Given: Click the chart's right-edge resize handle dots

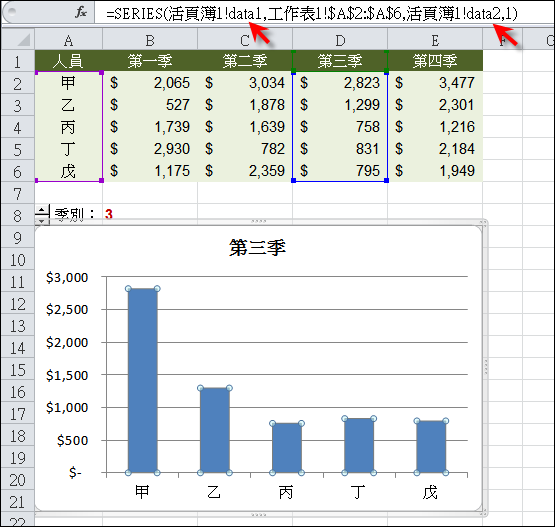Looking at the screenshot, I should point(486,367).
